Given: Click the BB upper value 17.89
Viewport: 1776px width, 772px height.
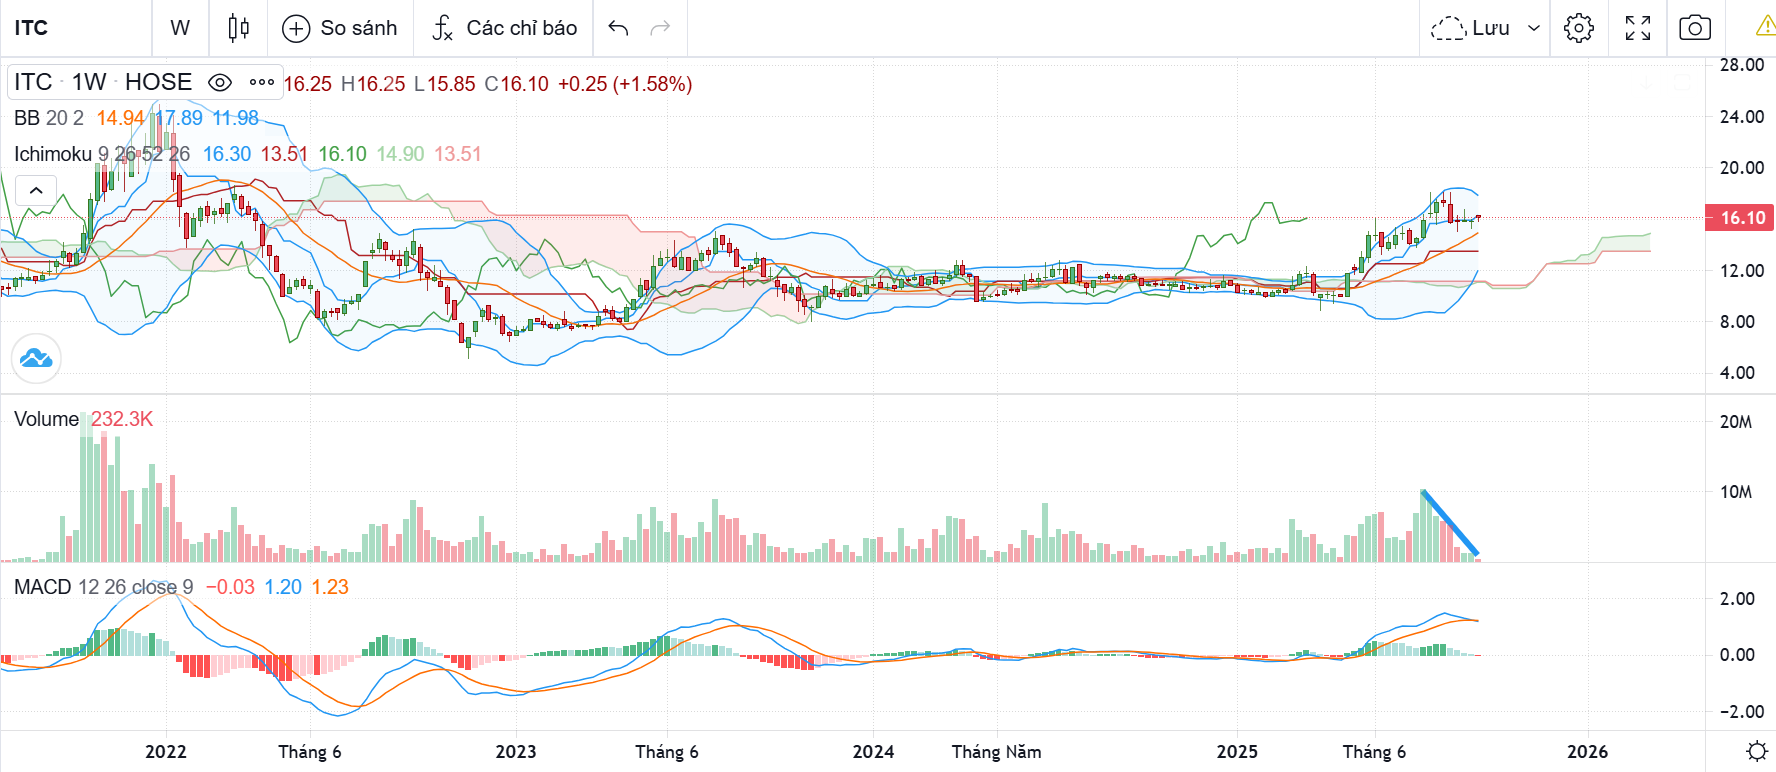Looking at the screenshot, I should pos(179,118).
